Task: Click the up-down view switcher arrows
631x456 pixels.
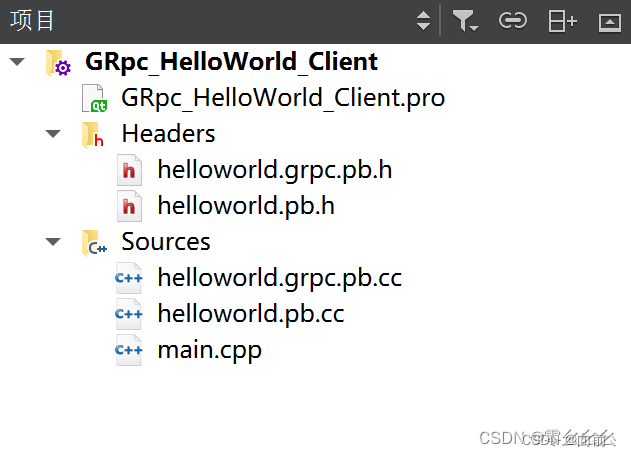Action: 423,21
